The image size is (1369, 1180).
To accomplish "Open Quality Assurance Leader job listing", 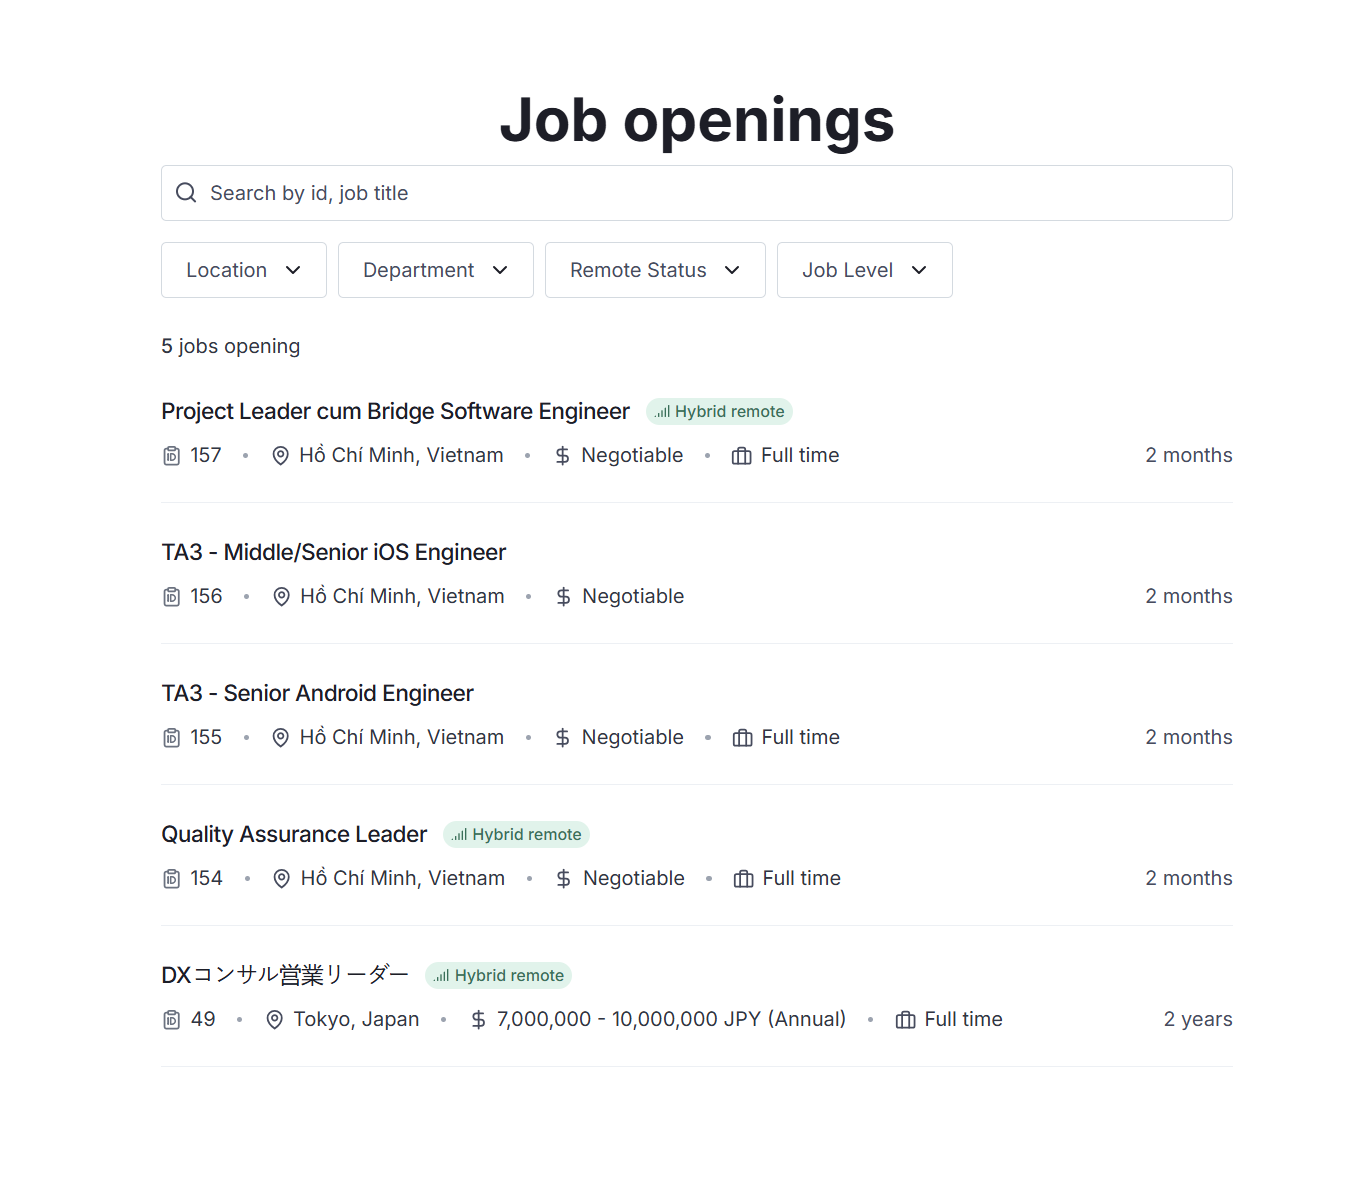I will click(x=294, y=835).
